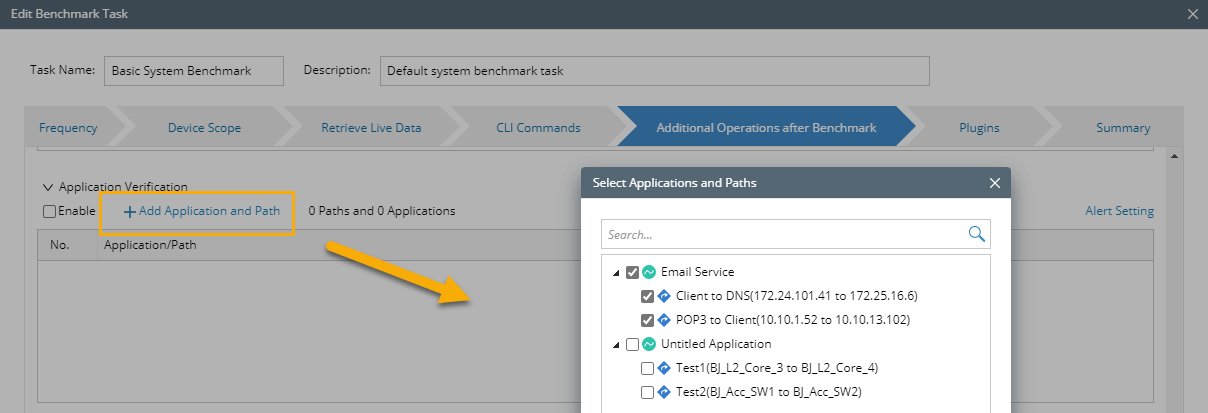
Task: Toggle the Enable application verification checkbox
Action: click(50, 211)
